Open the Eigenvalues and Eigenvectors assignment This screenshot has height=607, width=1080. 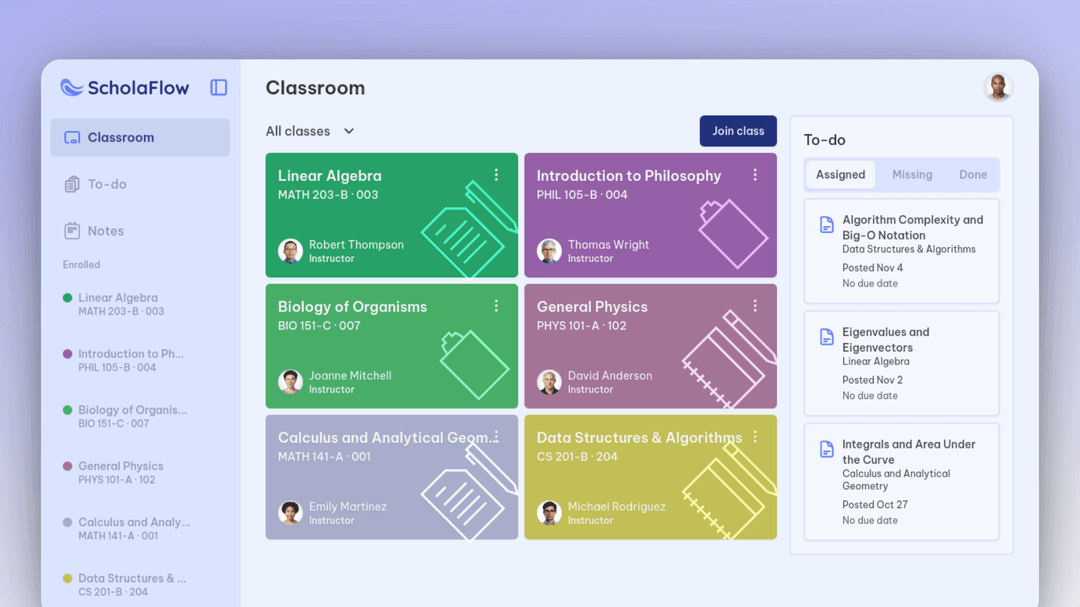[901, 363]
